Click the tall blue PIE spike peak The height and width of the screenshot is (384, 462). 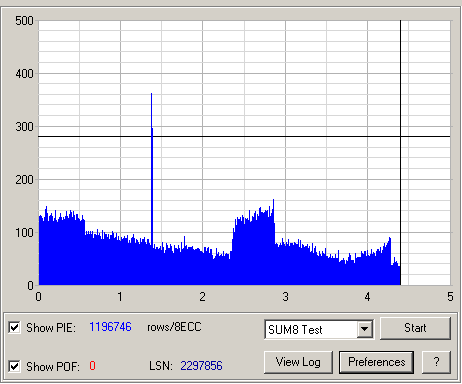[x=152, y=95]
